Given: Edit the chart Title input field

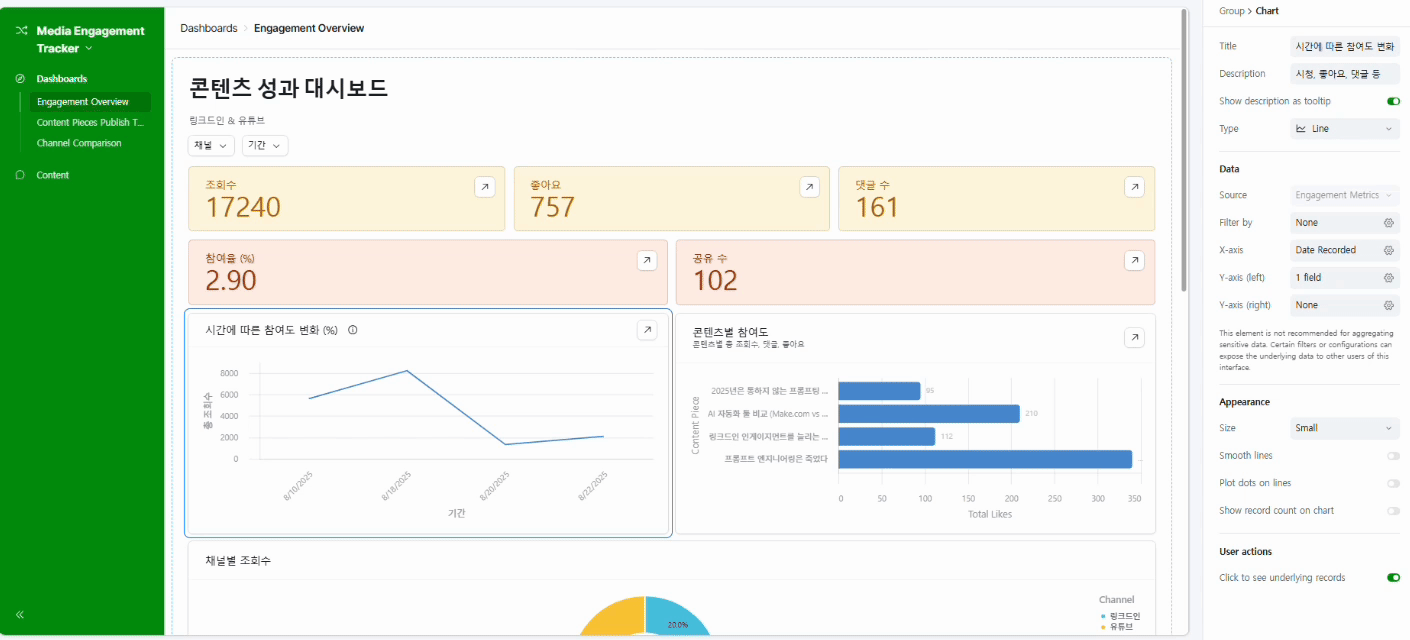Looking at the screenshot, I should [1345, 46].
